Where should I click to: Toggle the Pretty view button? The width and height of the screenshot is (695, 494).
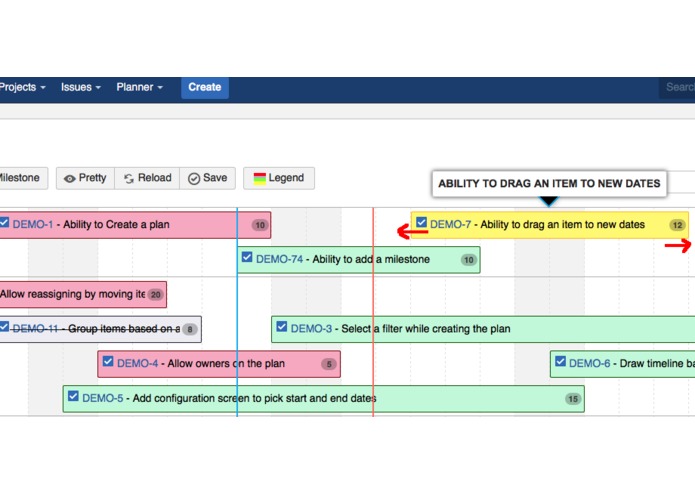[85, 178]
